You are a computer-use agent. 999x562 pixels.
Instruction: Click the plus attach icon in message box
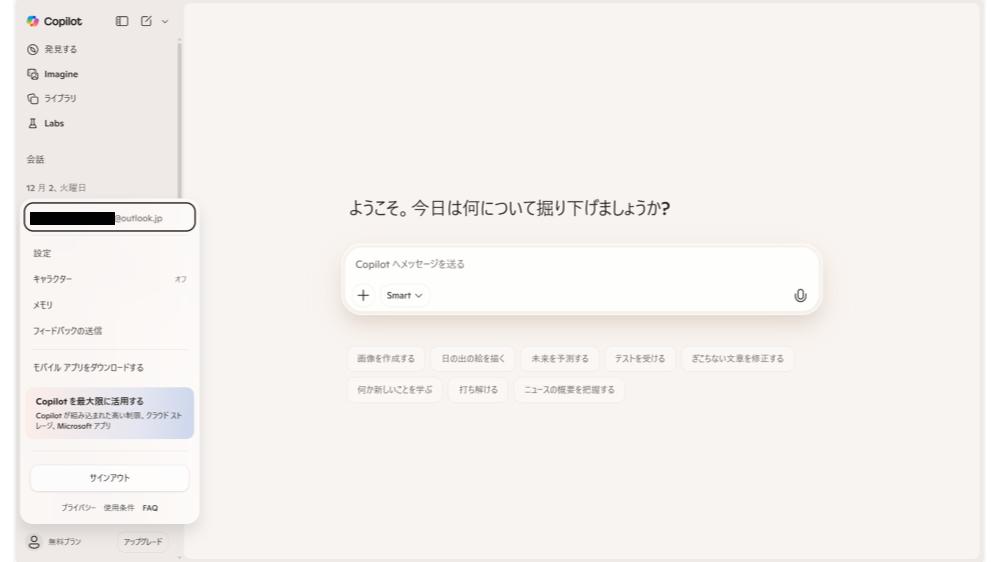click(363, 295)
